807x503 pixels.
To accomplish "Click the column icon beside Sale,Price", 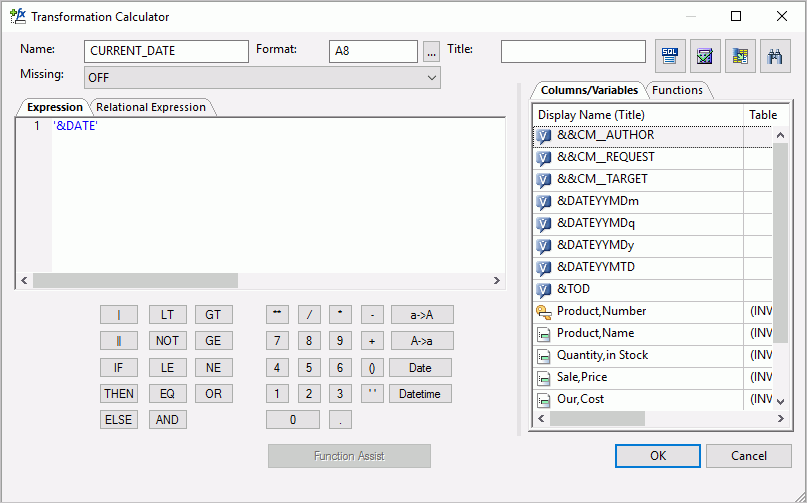I will click(543, 378).
